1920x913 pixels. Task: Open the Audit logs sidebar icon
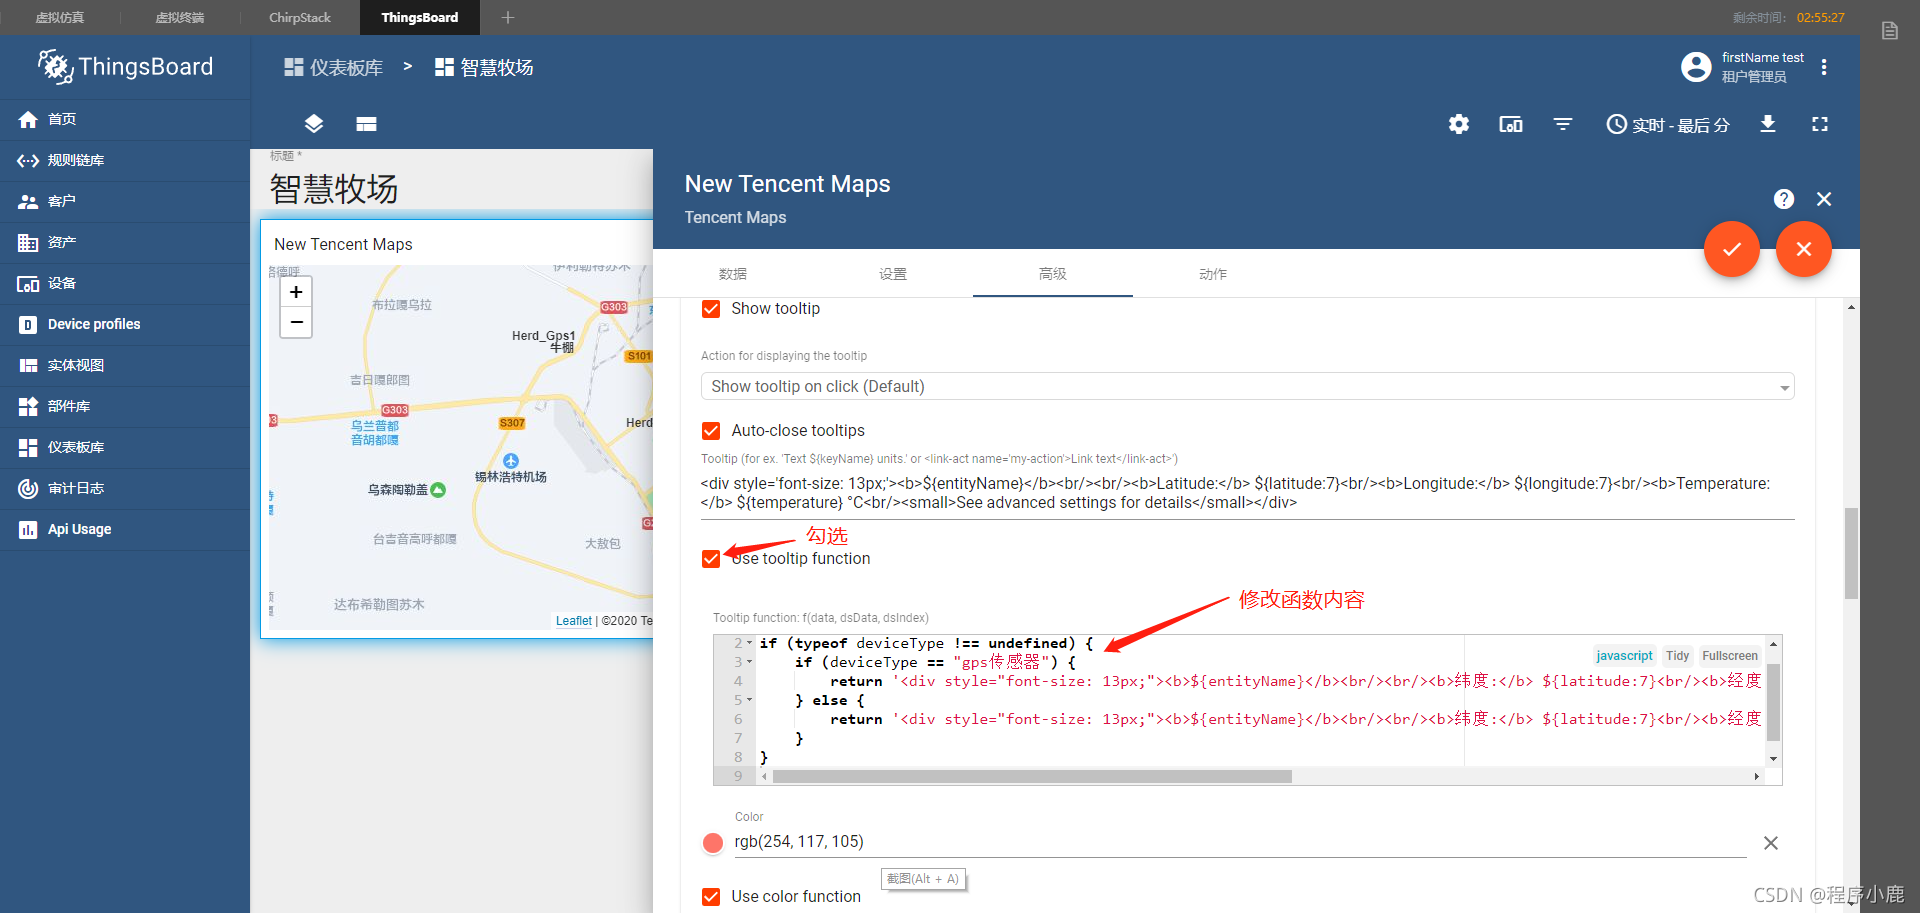[28, 488]
